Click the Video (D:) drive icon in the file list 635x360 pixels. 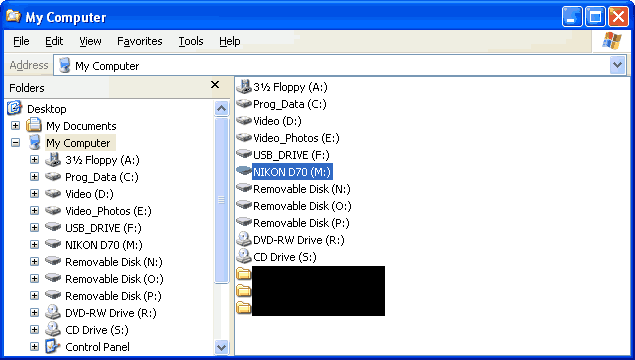[x=244, y=121]
